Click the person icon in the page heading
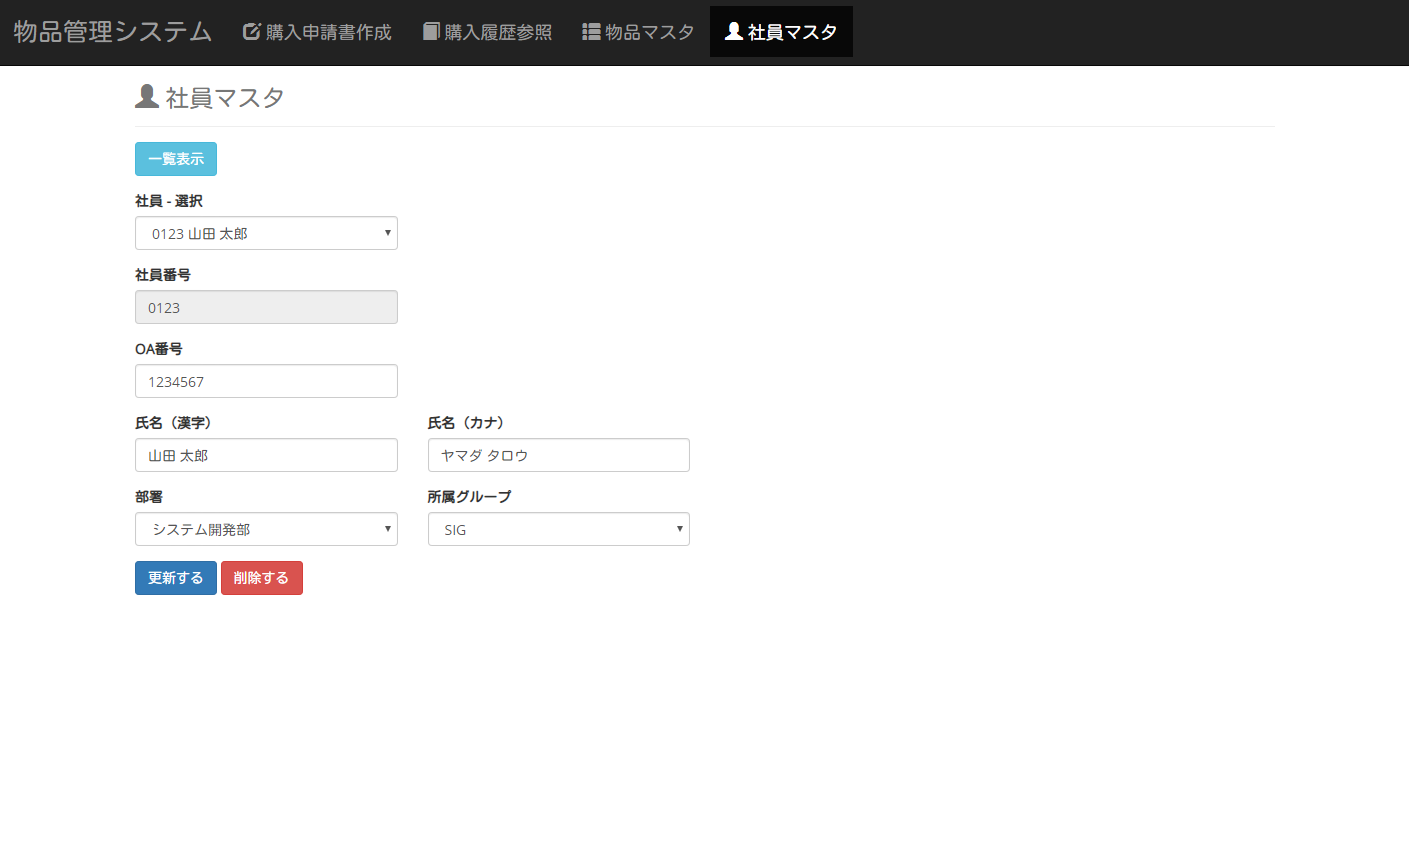This screenshot has width=1409, height=857. 147,96
